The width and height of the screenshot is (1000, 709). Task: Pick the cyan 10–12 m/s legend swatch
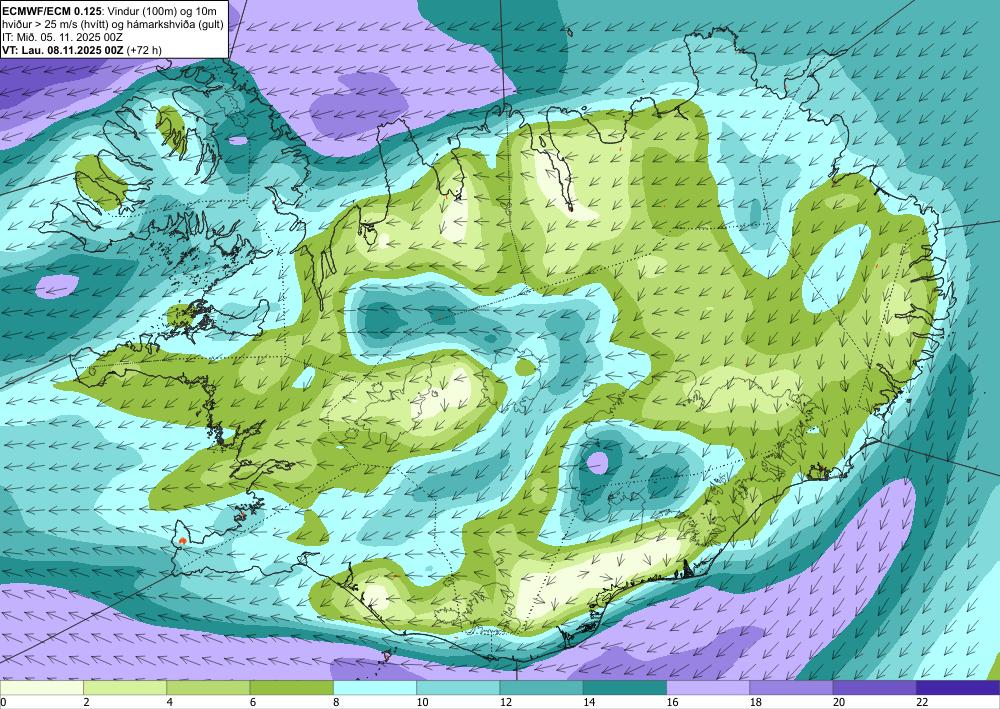(x=458, y=688)
